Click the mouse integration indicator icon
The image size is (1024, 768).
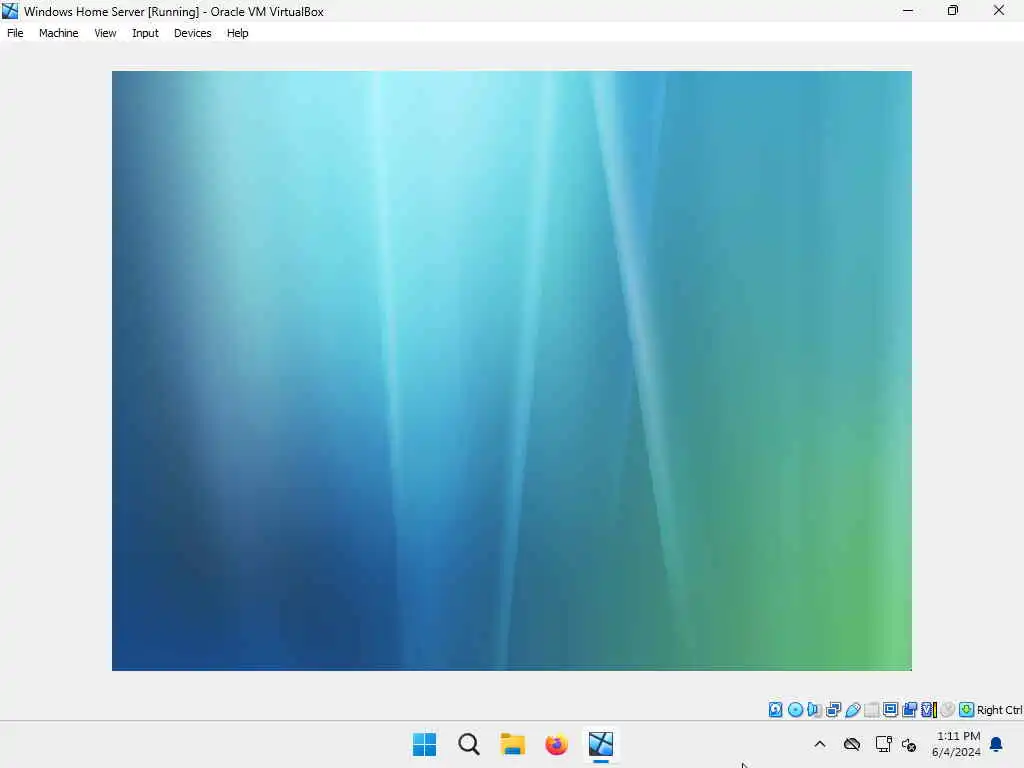coord(948,709)
